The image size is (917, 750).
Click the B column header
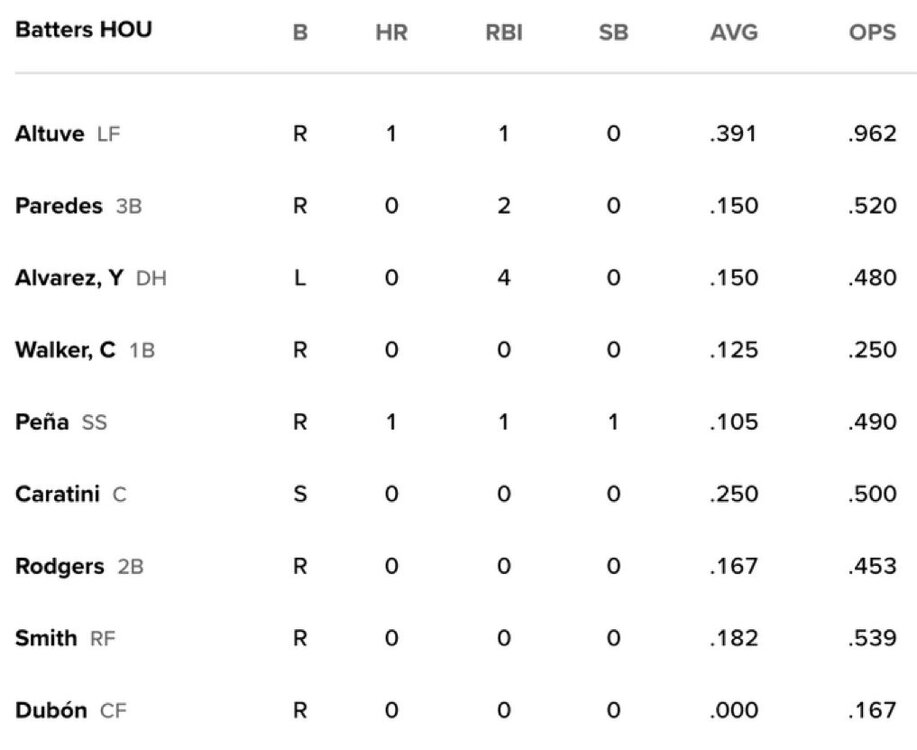tap(300, 32)
